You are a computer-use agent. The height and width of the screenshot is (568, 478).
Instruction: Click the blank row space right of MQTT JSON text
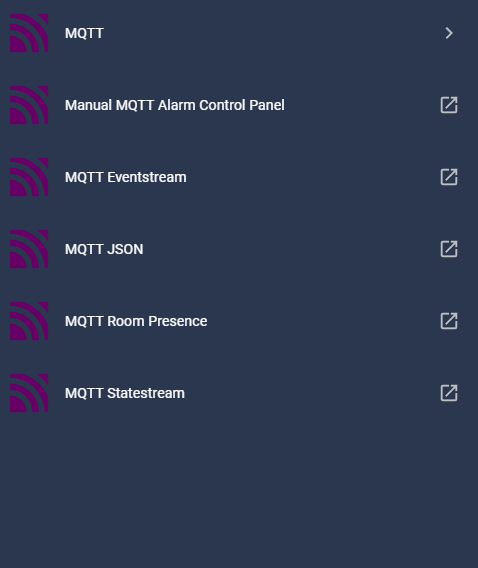point(292,249)
